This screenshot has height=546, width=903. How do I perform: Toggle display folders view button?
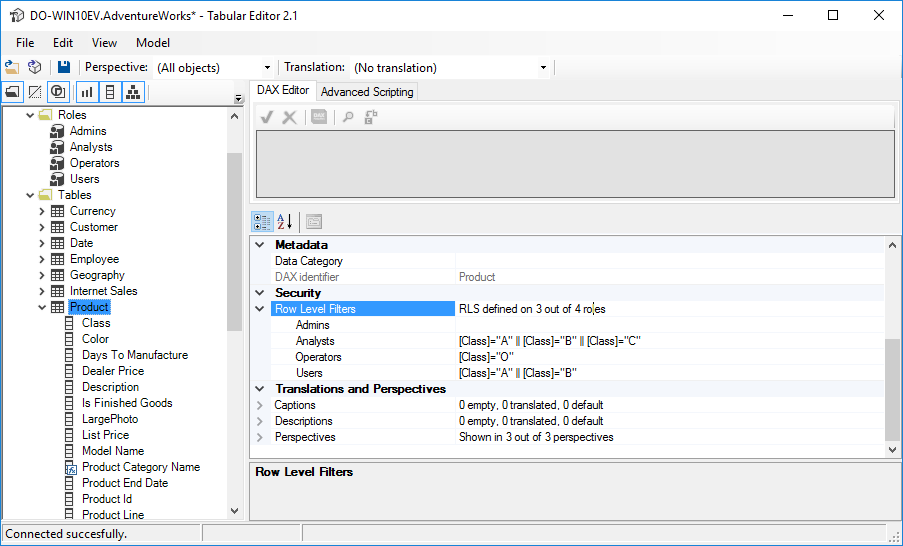tap(13, 92)
